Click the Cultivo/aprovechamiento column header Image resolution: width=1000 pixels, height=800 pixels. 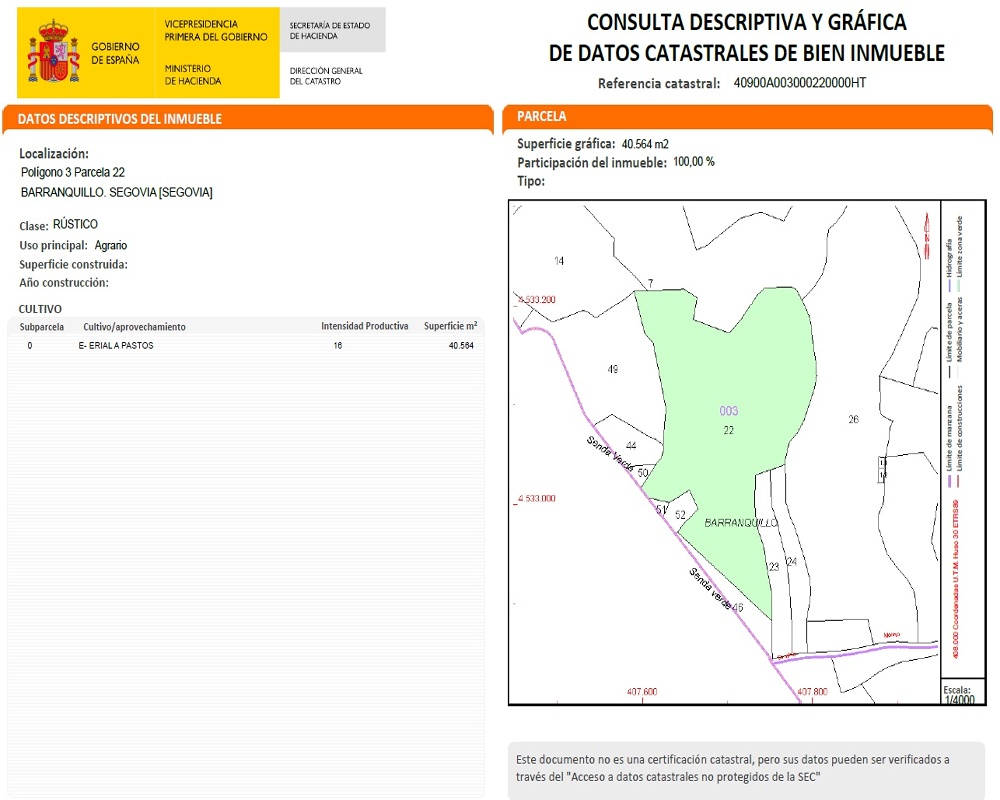point(134,327)
